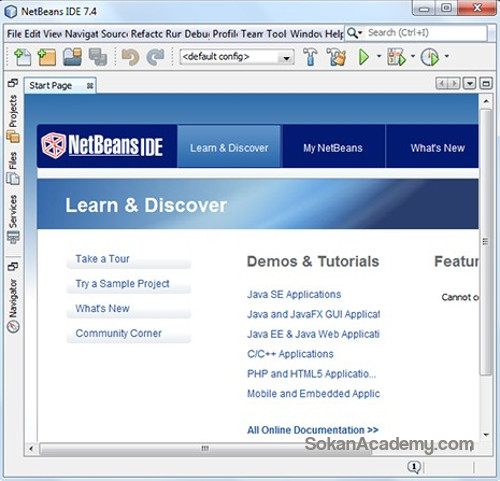500x481 pixels.
Task: Switch to the My NetBeans tab
Action: (333, 148)
